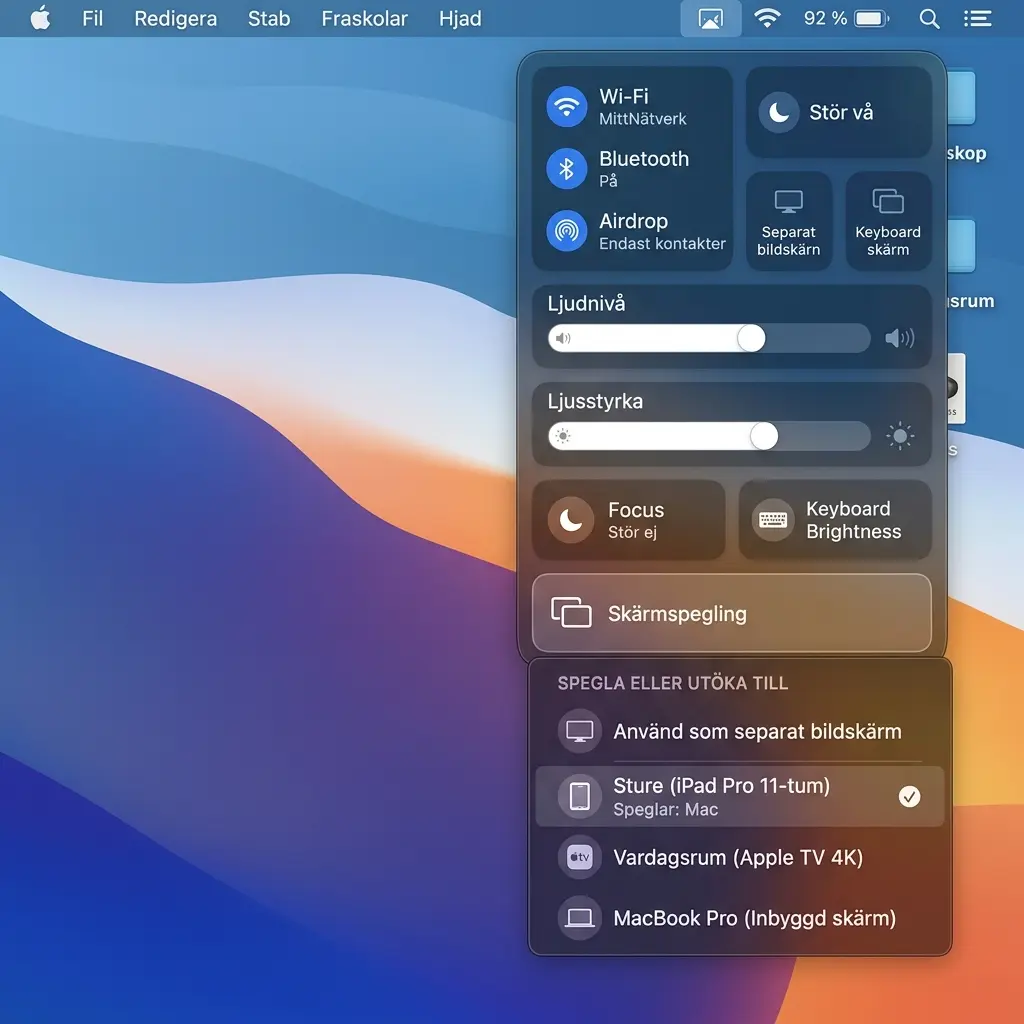The image size is (1024, 1024).
Task: Click the overlapping-screens icon in Skärmspegling
Action: click(571, 613)
